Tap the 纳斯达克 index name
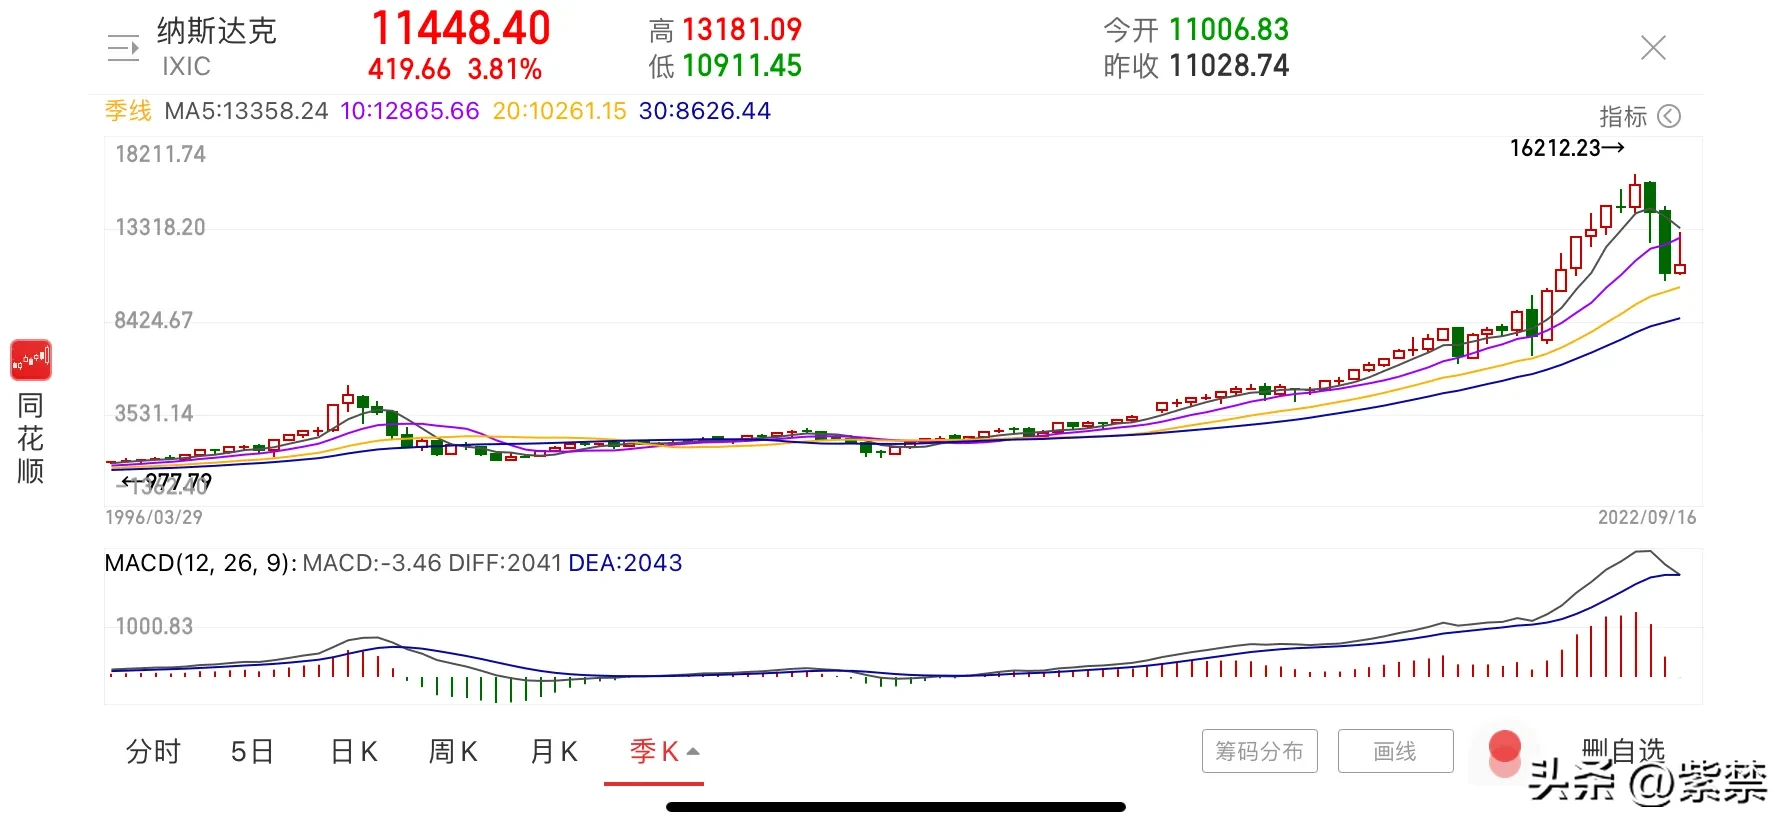This screenshot has width=1792, height=828. pos(216,31)
